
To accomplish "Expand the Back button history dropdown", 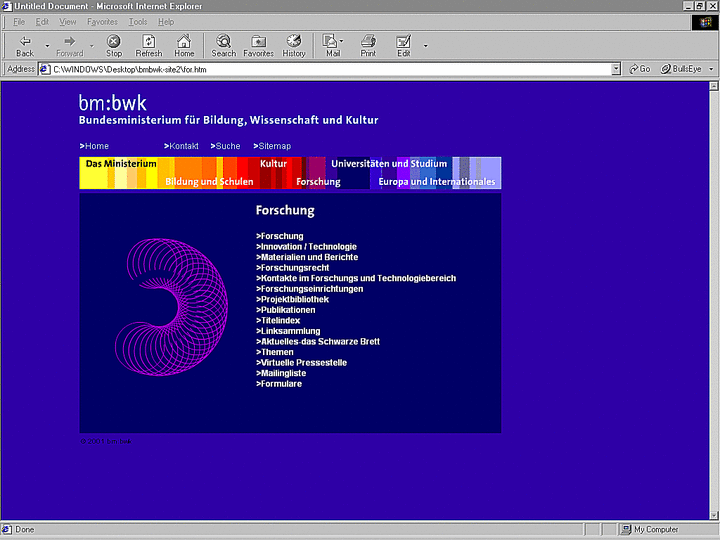I will (x=47, y=46).
